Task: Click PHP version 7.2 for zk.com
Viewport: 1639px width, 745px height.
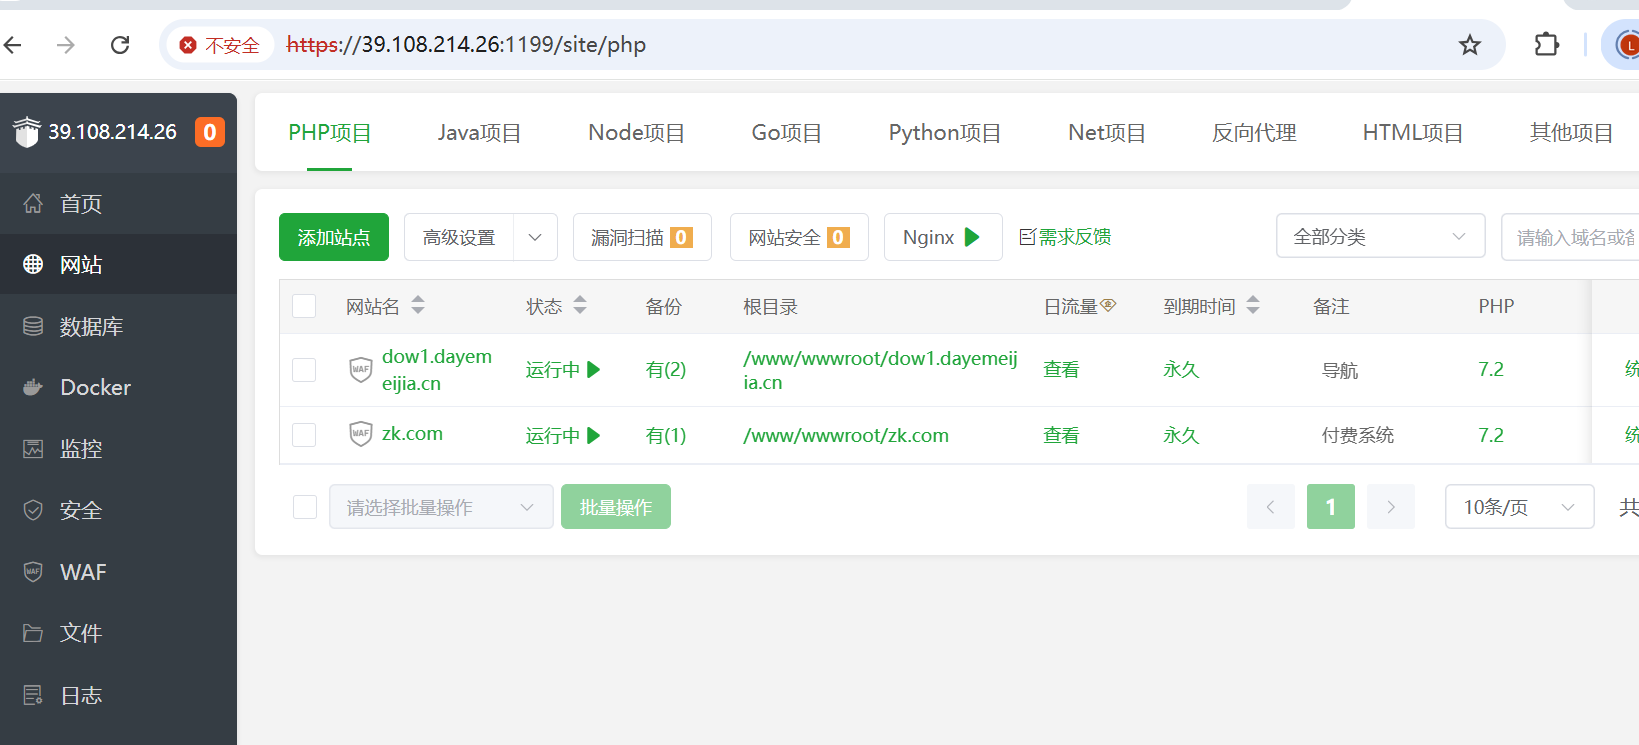Action: [1491, 435]
